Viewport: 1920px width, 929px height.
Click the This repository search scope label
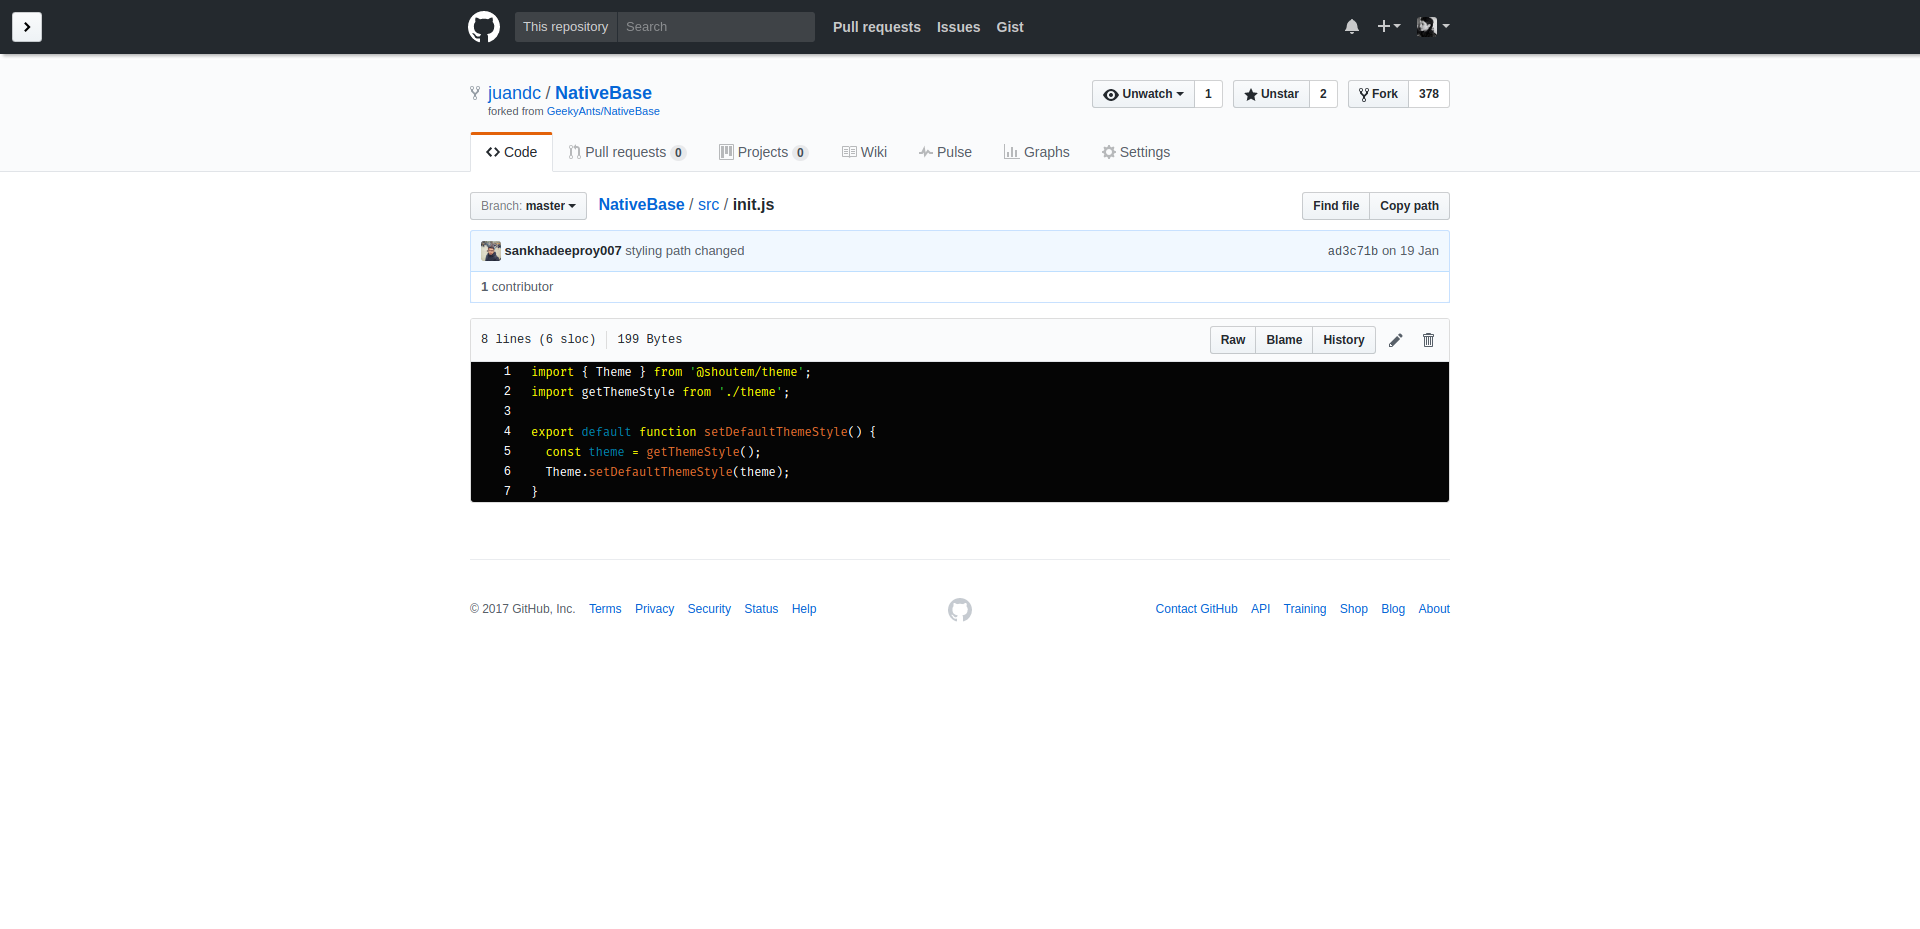pos(566,27)
